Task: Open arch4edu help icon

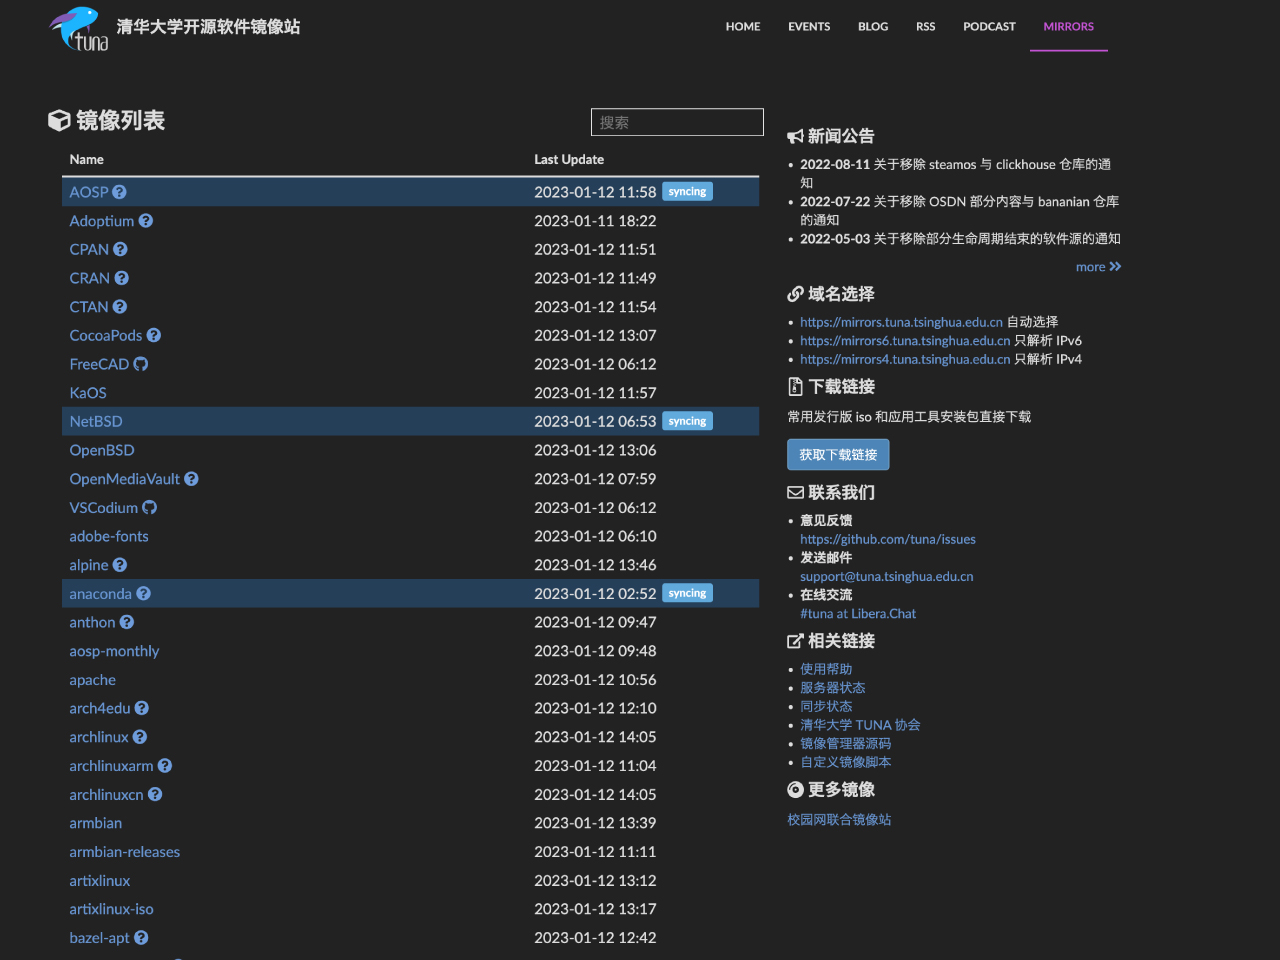Action: click(142, 708)
